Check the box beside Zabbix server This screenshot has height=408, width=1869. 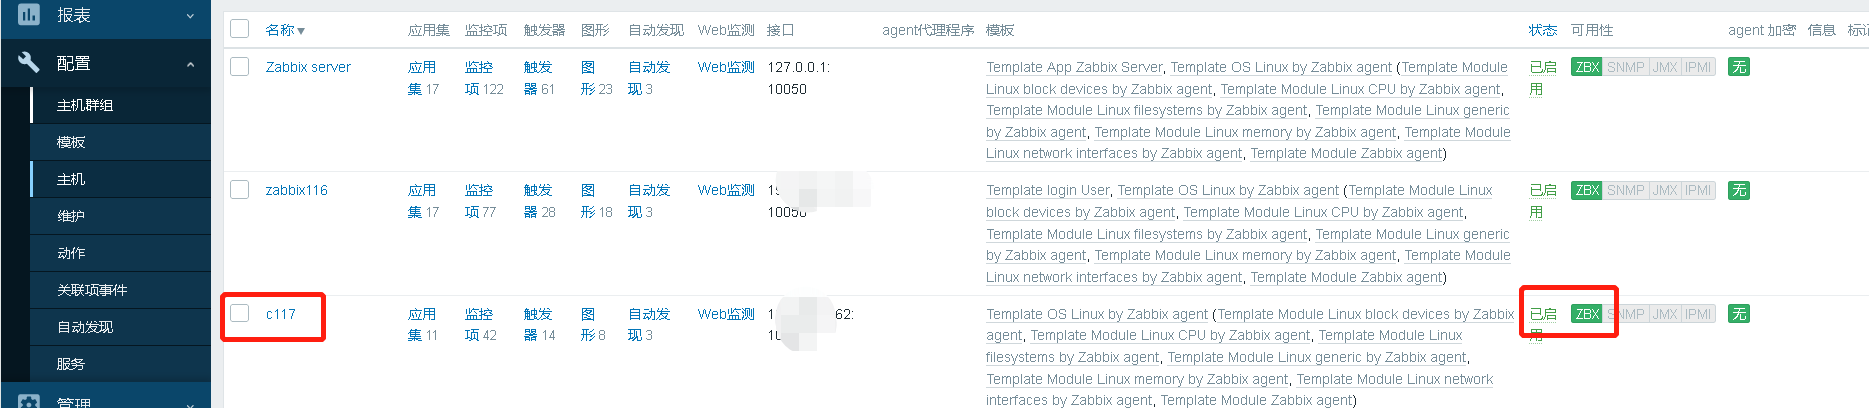[240, 67]
